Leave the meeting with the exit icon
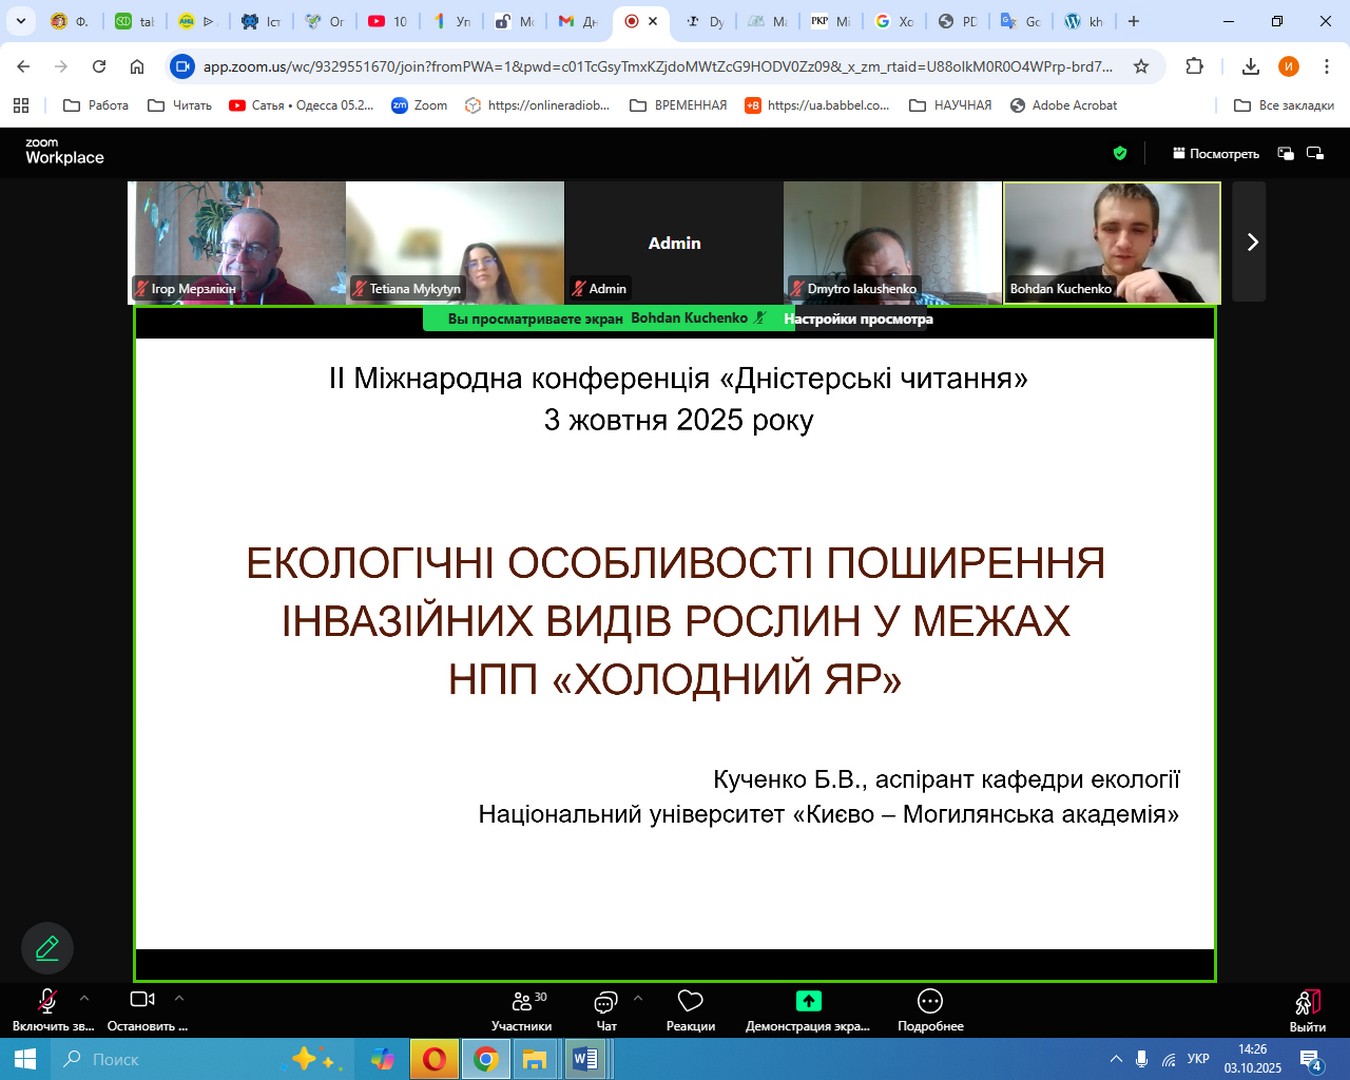Viewport: 1350px width, 1080px height. point(1307,1008)
